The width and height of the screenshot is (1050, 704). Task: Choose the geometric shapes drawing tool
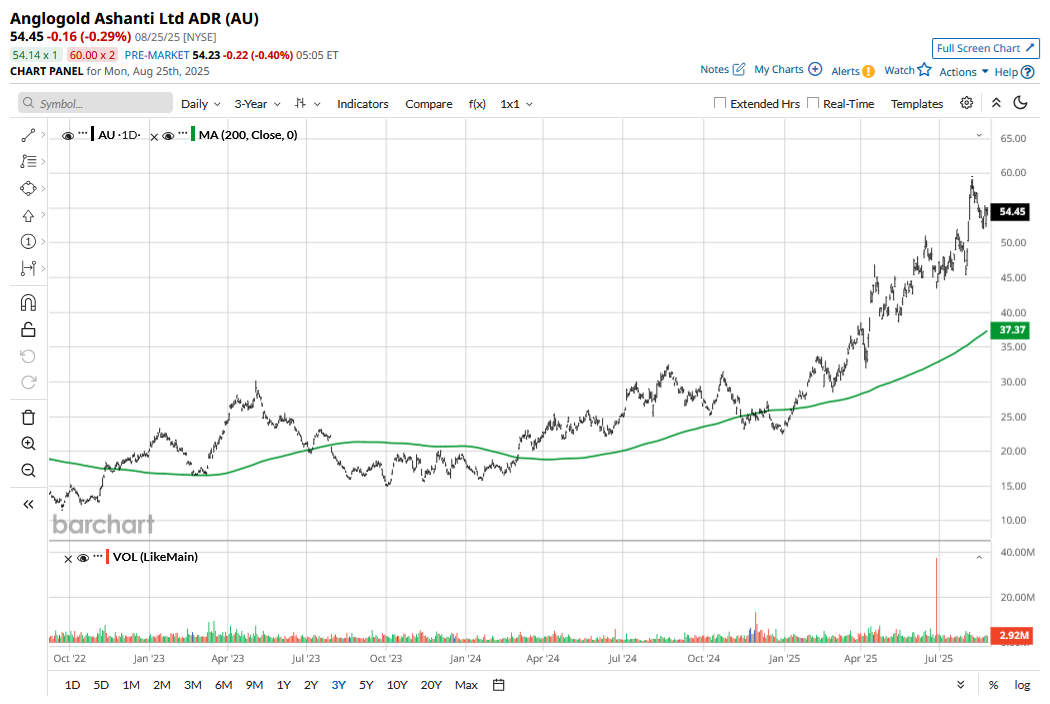pos(28,188)
